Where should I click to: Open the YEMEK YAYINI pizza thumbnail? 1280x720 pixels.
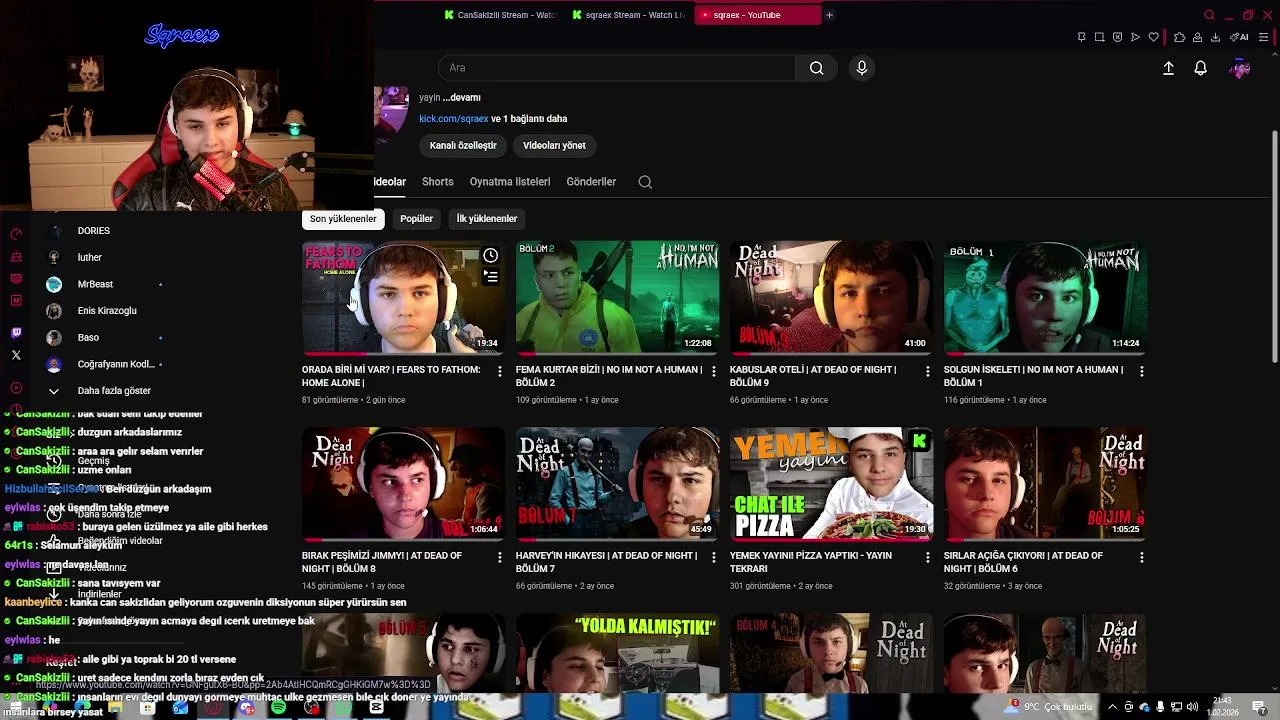tap(831, 483)
